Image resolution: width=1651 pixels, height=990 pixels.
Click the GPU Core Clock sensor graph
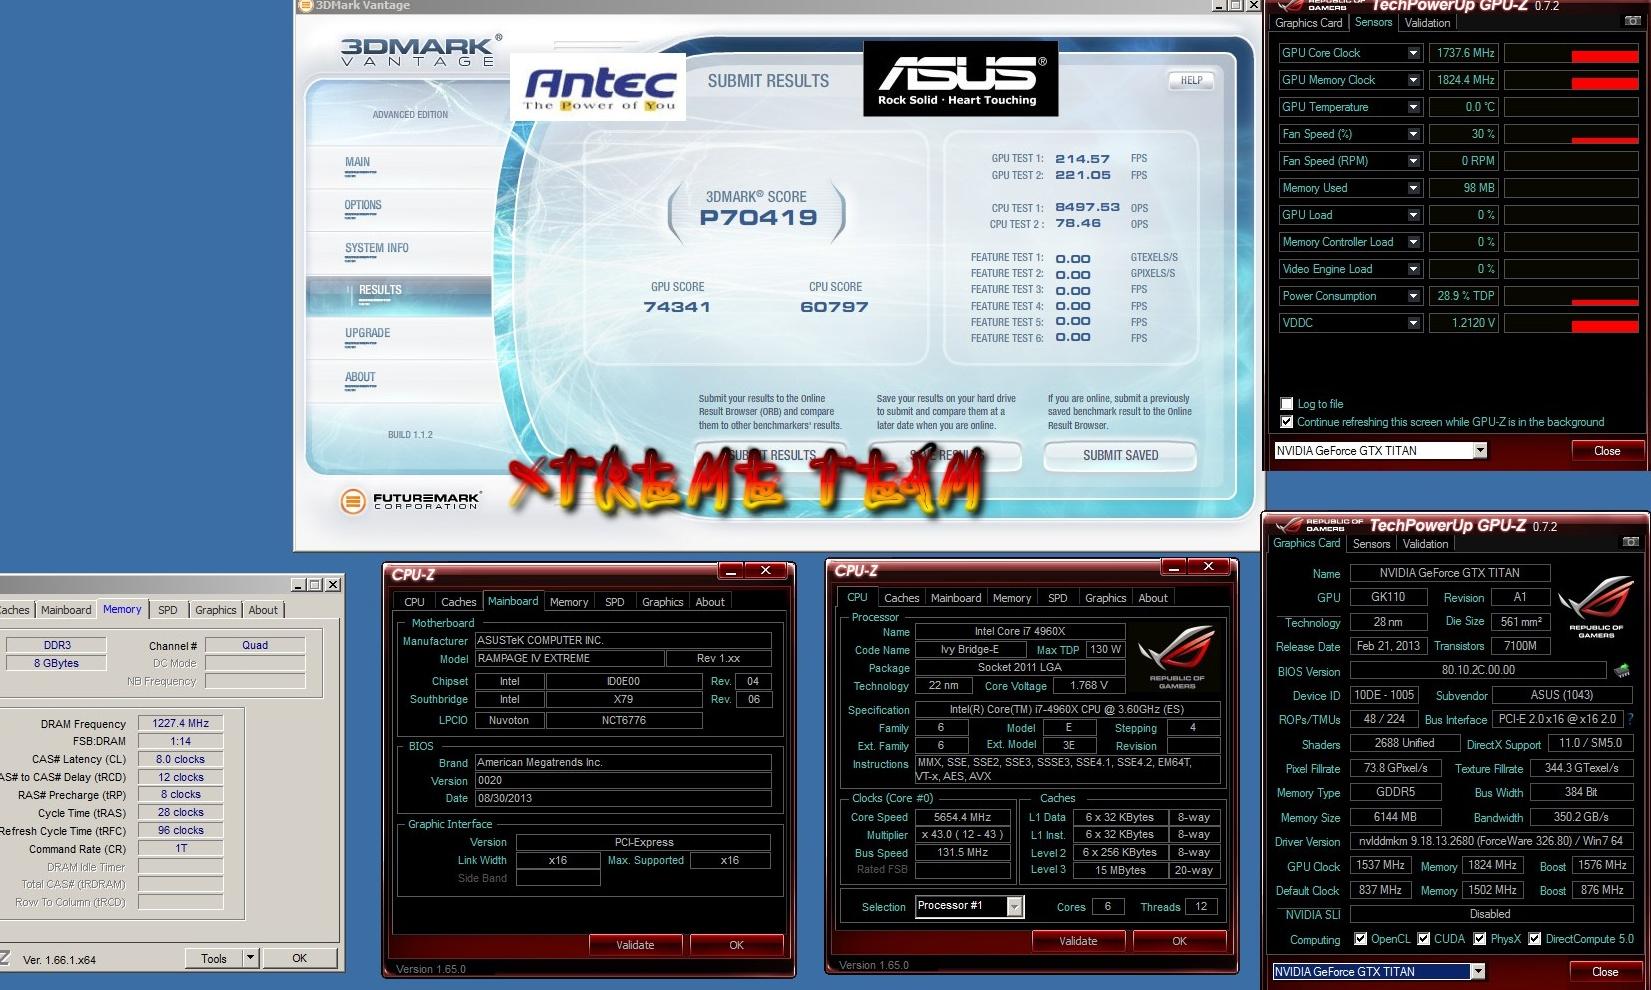click(x=1571, y=53)
